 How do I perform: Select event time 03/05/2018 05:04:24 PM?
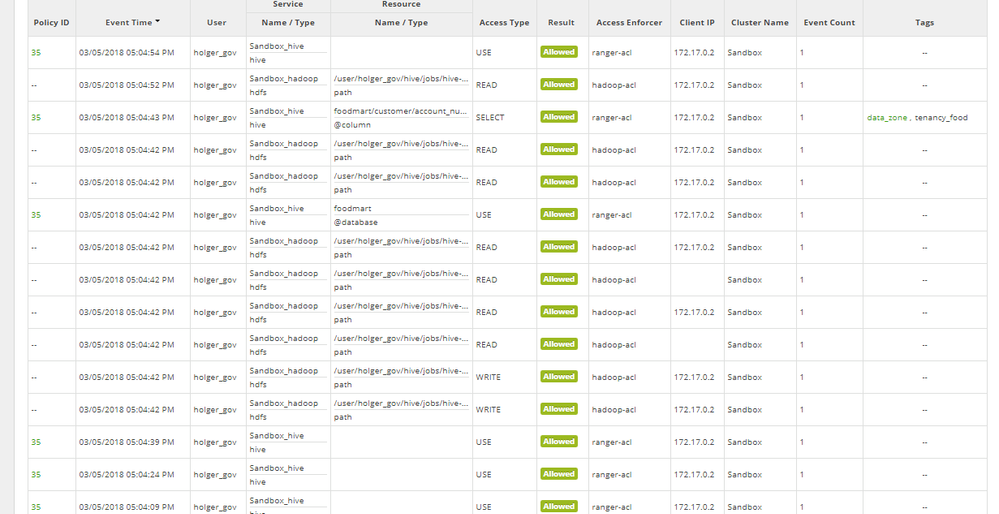click(126, 475)
